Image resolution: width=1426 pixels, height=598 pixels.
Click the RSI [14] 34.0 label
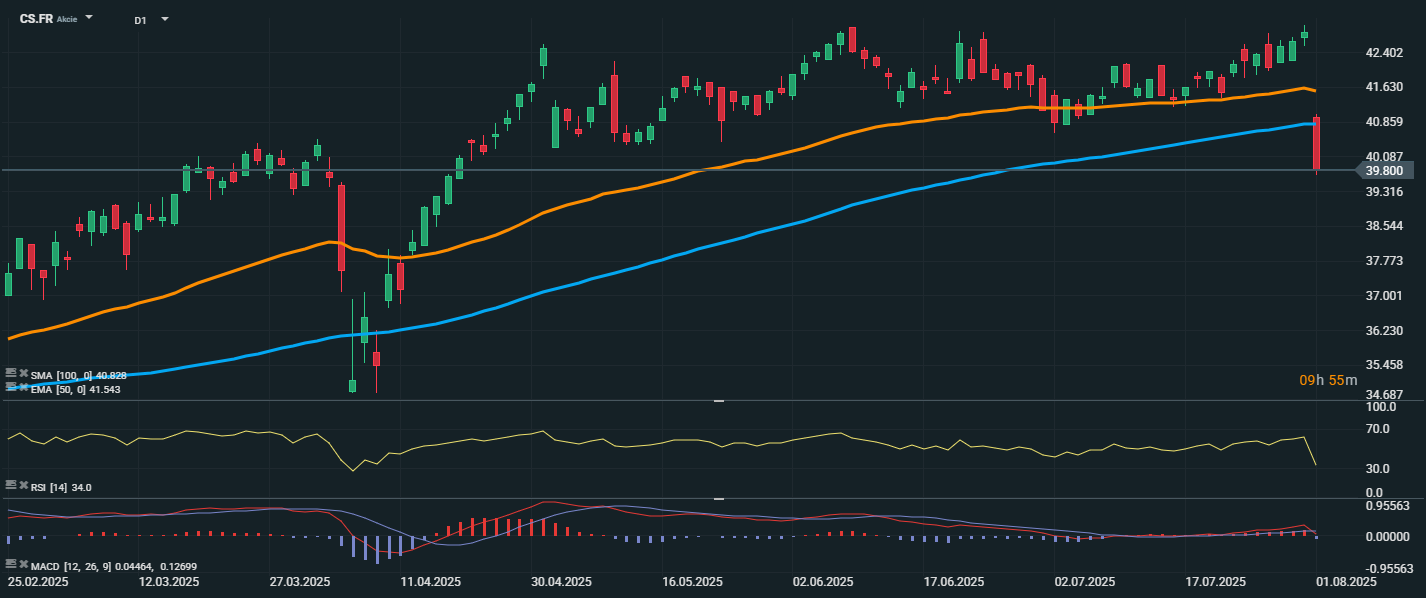coord(61,487)
